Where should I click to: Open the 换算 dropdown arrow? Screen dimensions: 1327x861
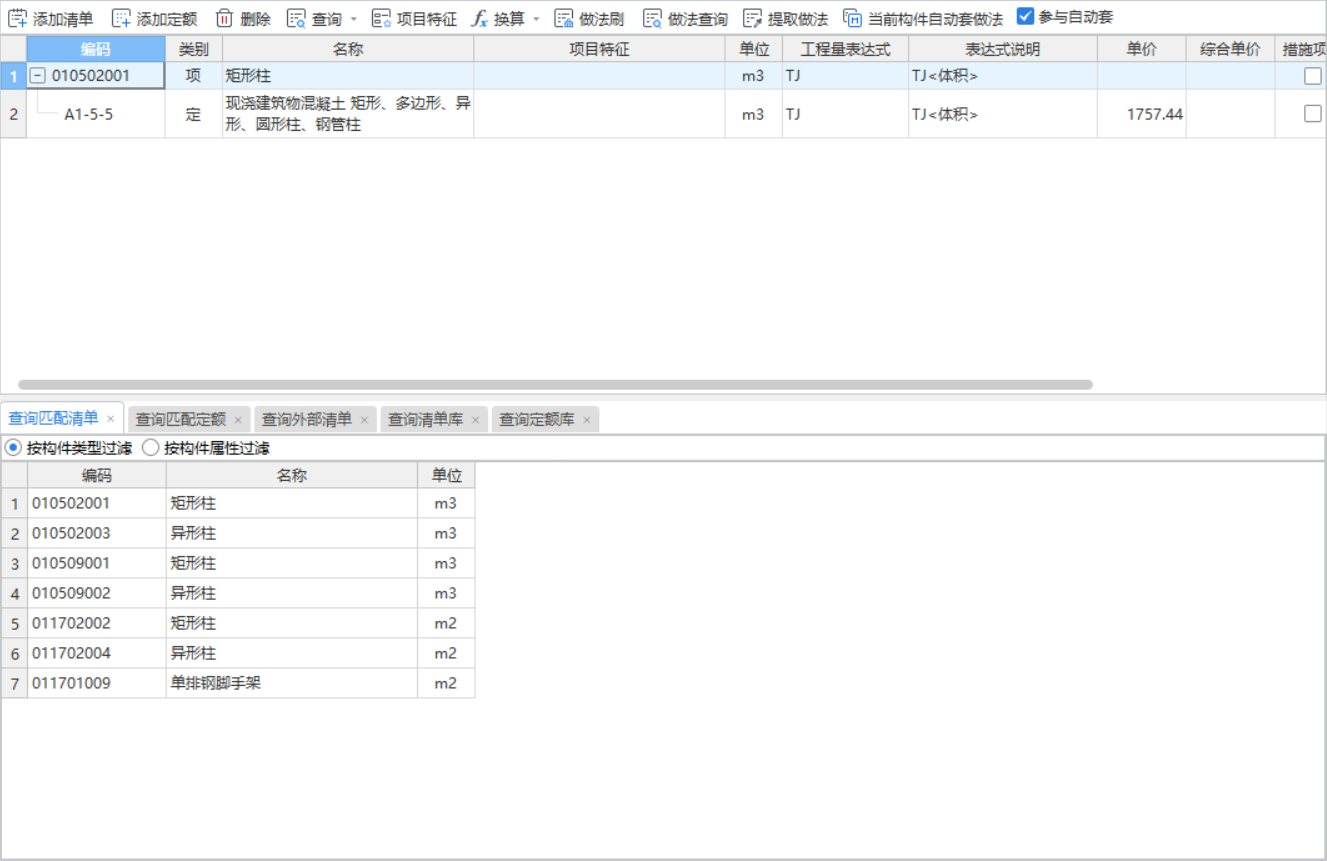[x=535, y=19]
